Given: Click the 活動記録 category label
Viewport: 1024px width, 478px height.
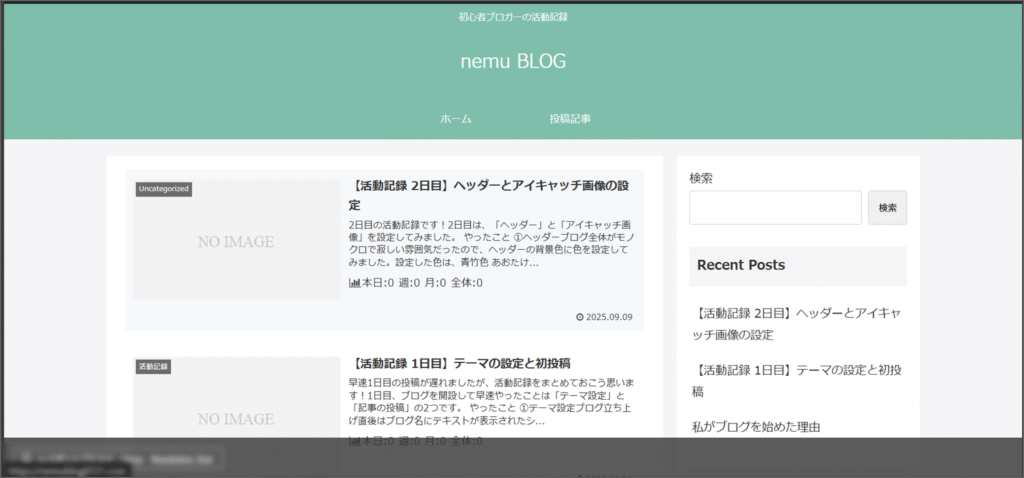Looking at the screenshot, I should [x=154, y=367].
